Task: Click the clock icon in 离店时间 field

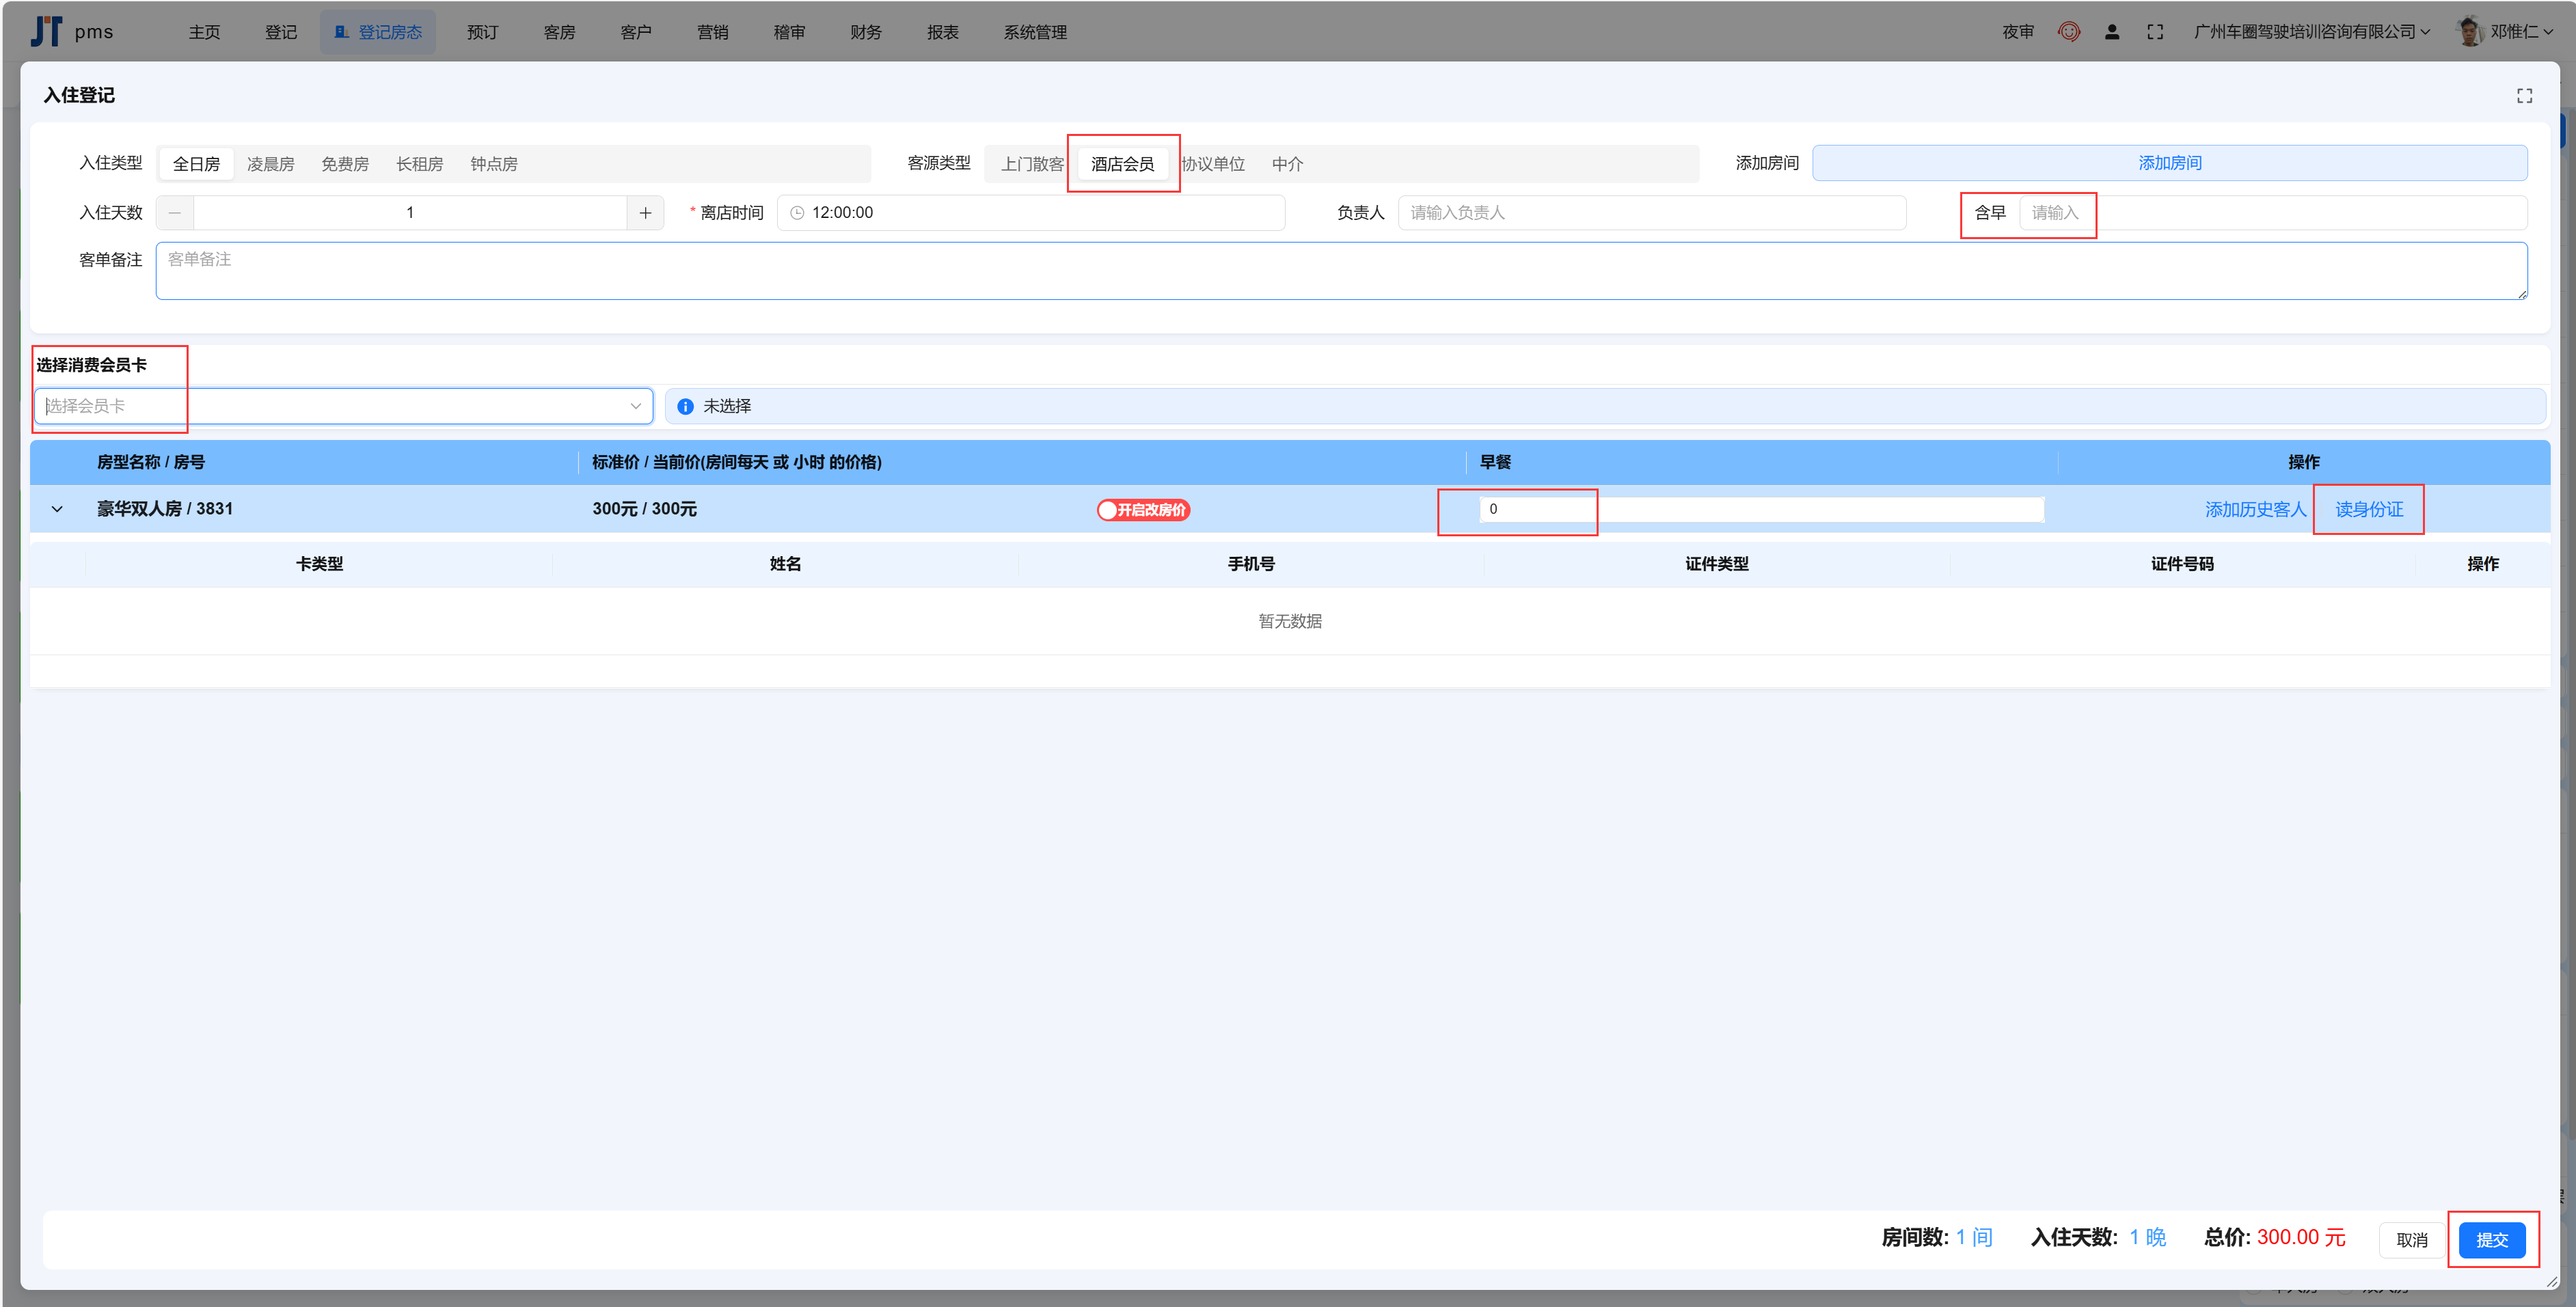Action: pos(797,213)
